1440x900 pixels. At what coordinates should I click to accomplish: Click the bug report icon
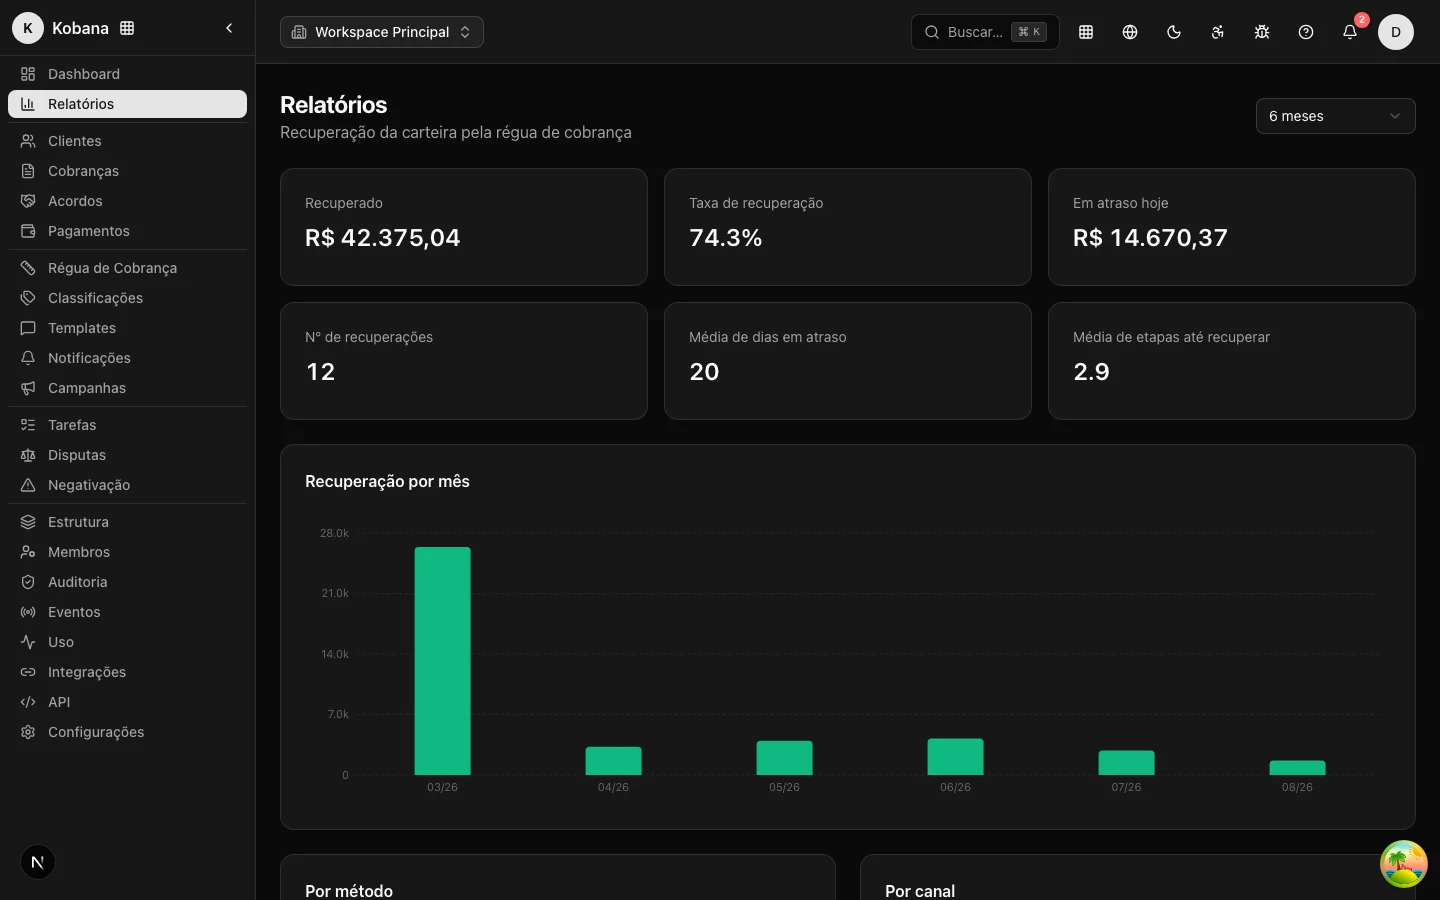[1262, 32]
